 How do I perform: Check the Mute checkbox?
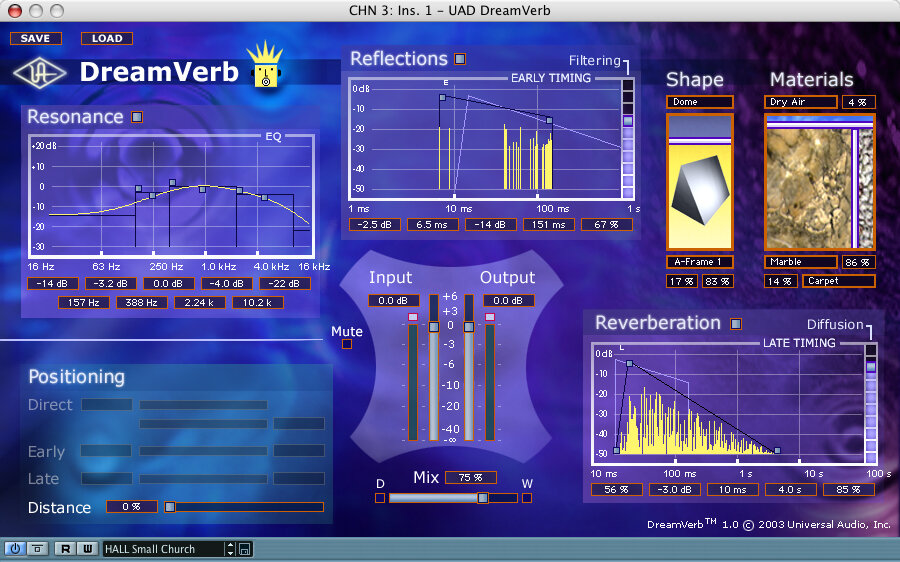coord(347,344)
